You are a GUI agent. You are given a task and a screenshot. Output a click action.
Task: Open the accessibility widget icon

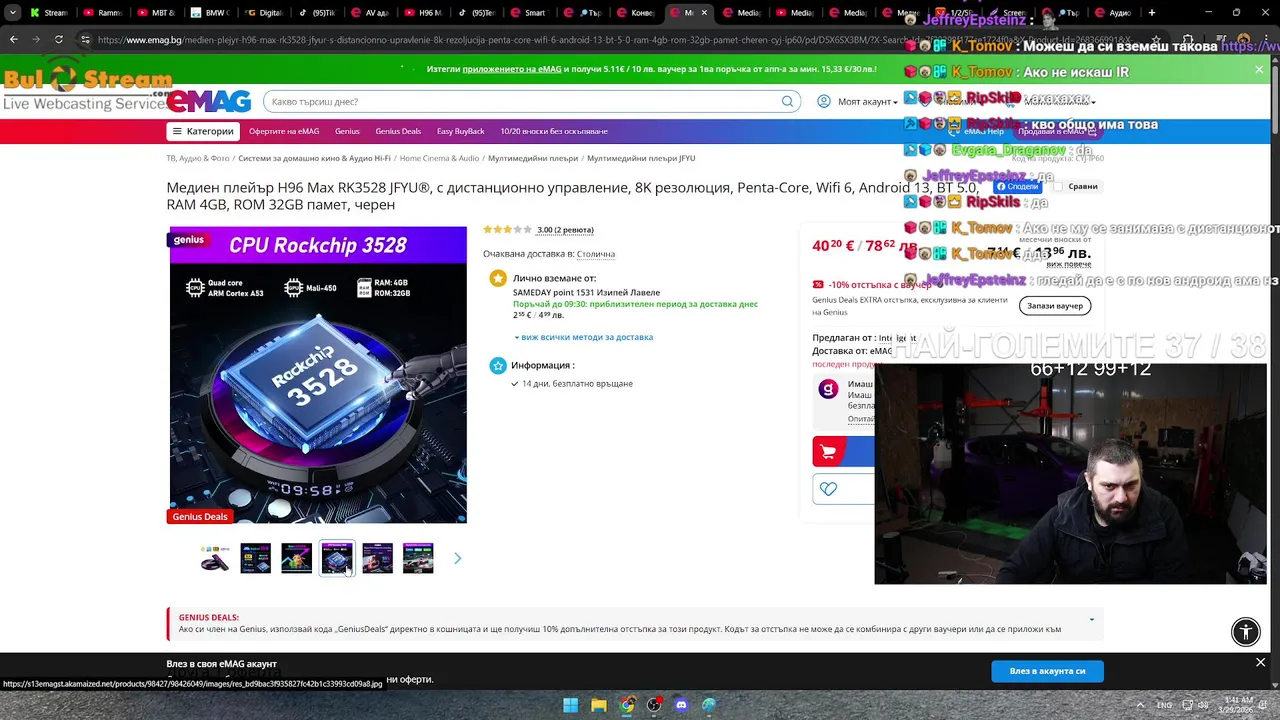click(1246, 632)
